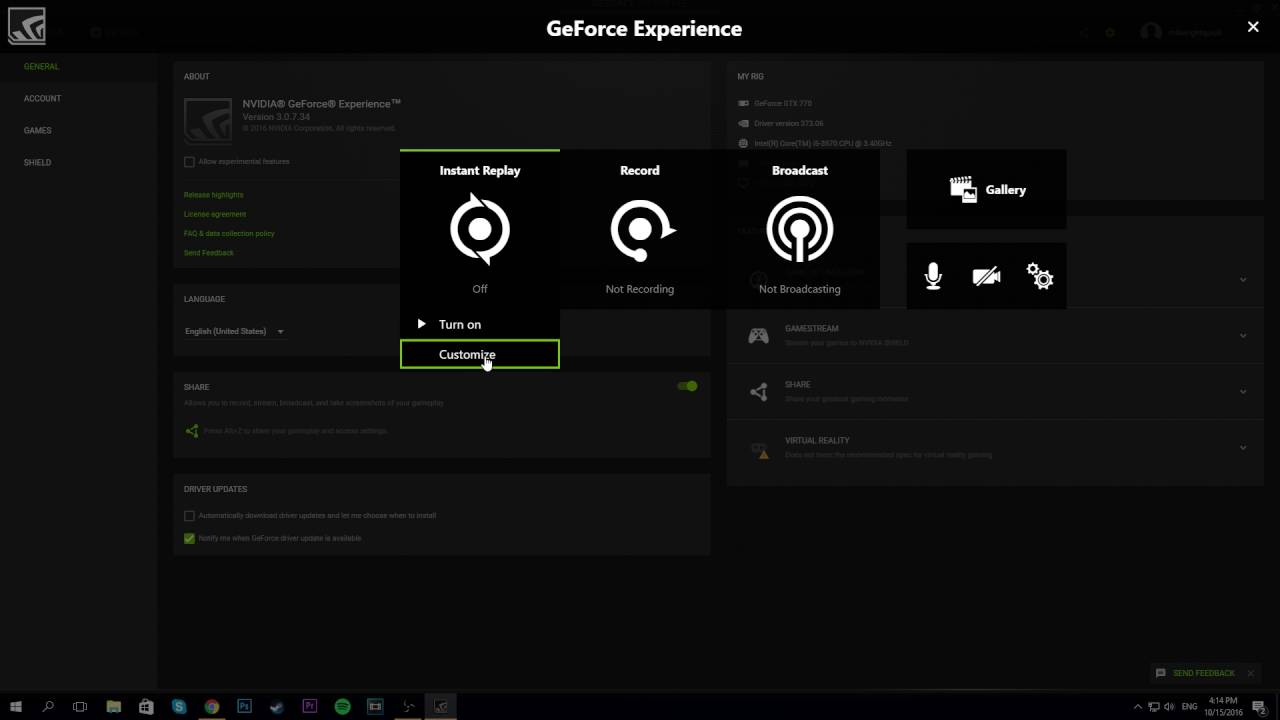Click the SHARE feature icon
This screenshot has width=1280, height=720.
759,392
